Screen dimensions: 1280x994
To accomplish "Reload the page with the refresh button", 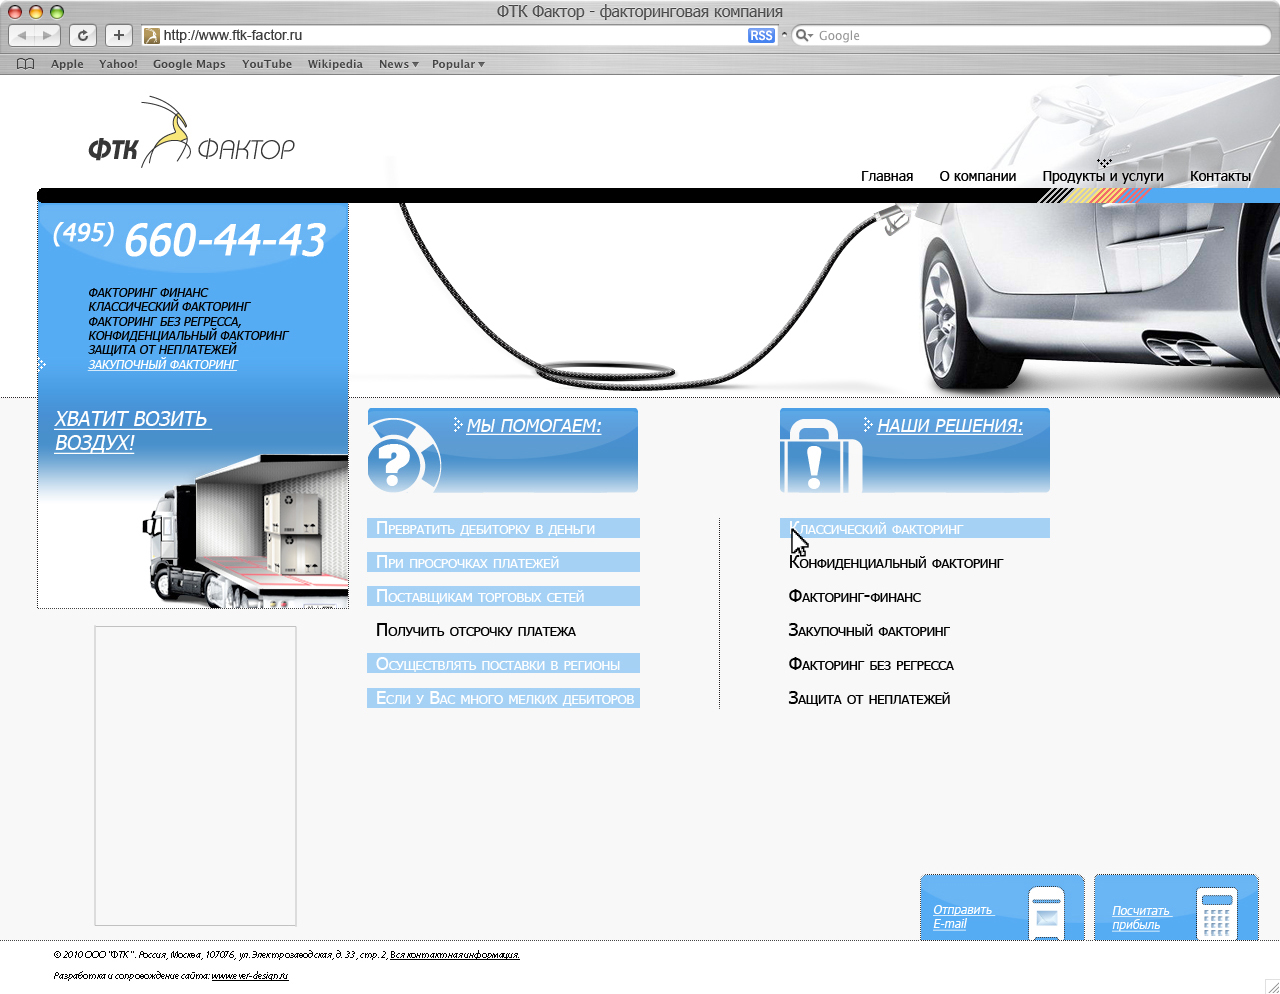I will pos(83,35).
